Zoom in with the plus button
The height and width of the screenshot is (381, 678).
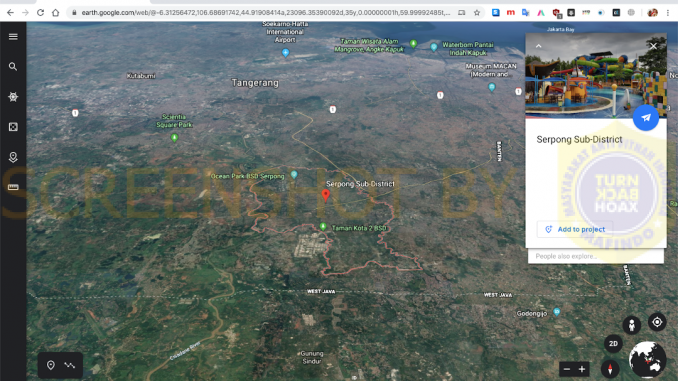click(x=582, y=369)
